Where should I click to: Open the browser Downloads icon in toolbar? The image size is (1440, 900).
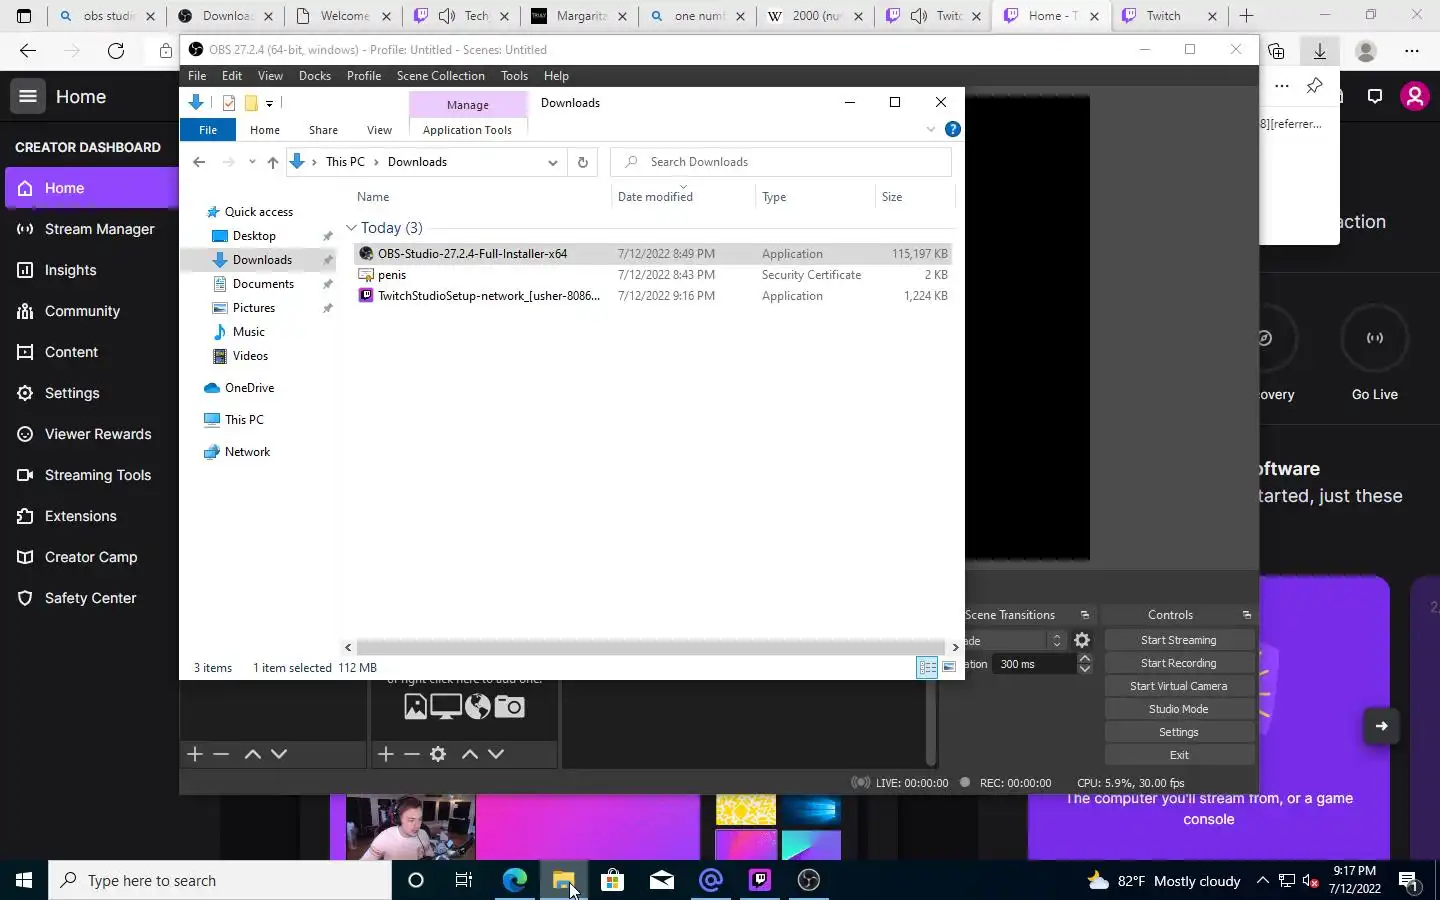[1320, 50]
